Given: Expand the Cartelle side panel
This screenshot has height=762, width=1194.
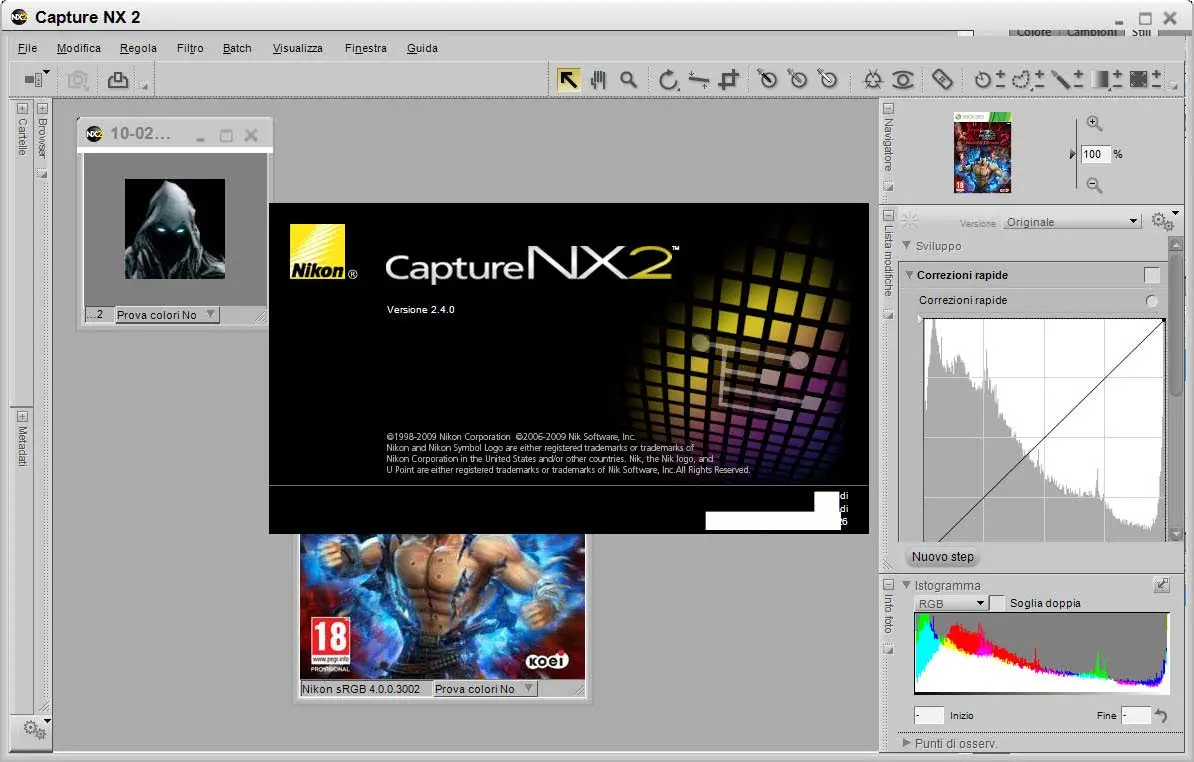Looking at the screenshot, I should point(22,108).
